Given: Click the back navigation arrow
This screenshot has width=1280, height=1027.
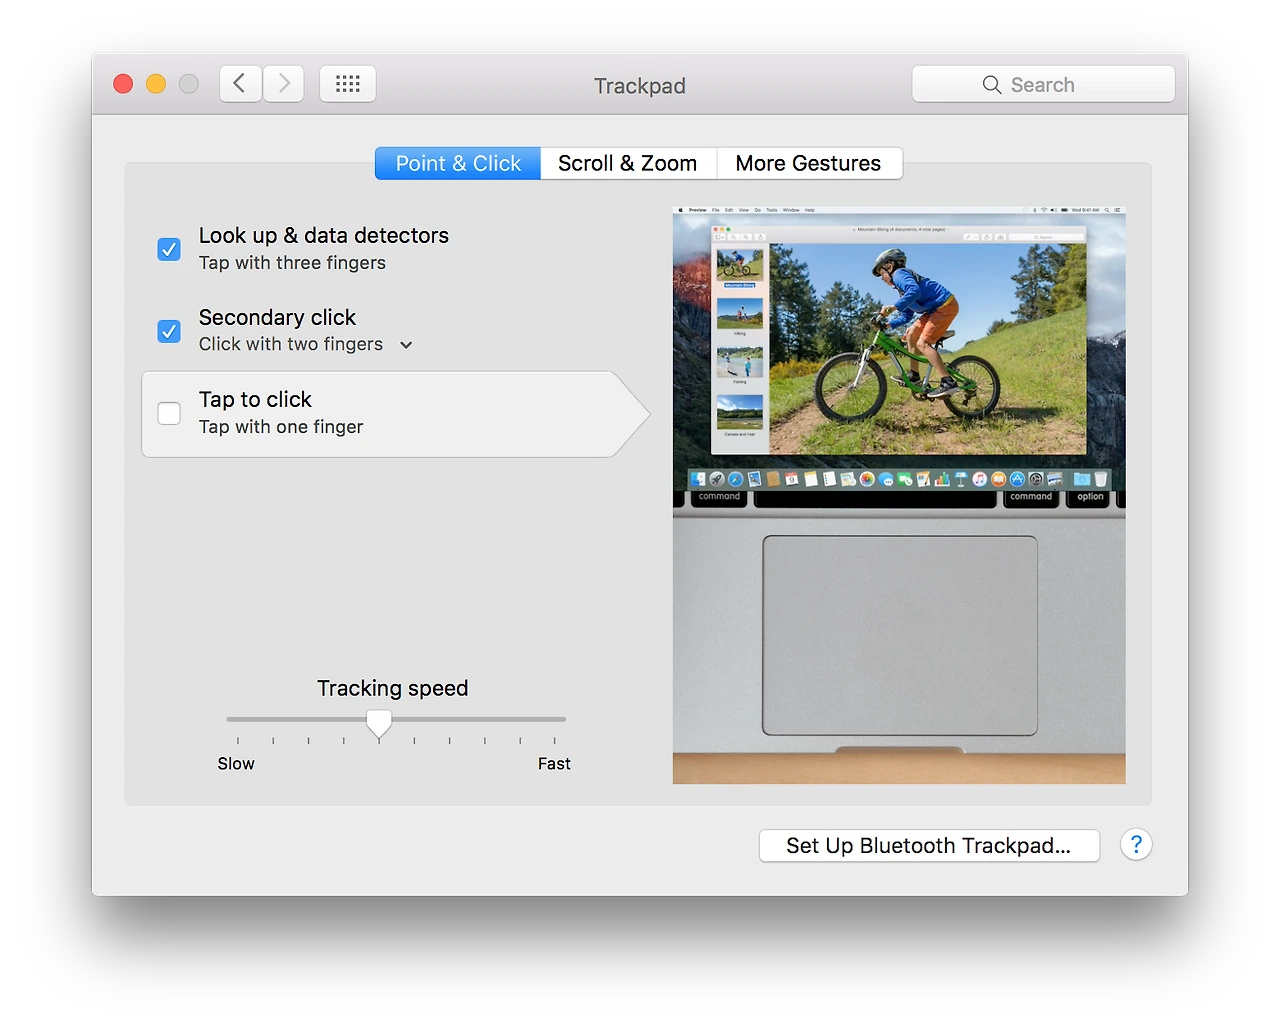Looking at the screenshot, I should coord(240,83).
